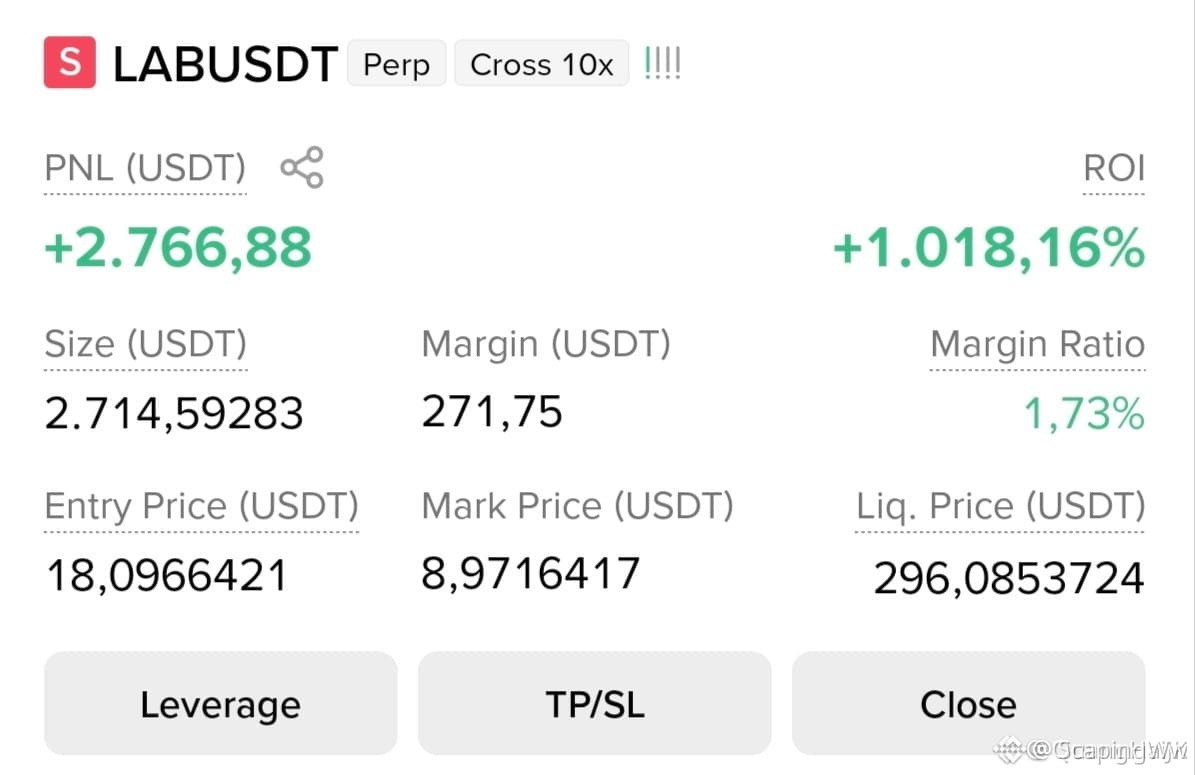Tap the Margin Ratio label

tap(1037, 344)
